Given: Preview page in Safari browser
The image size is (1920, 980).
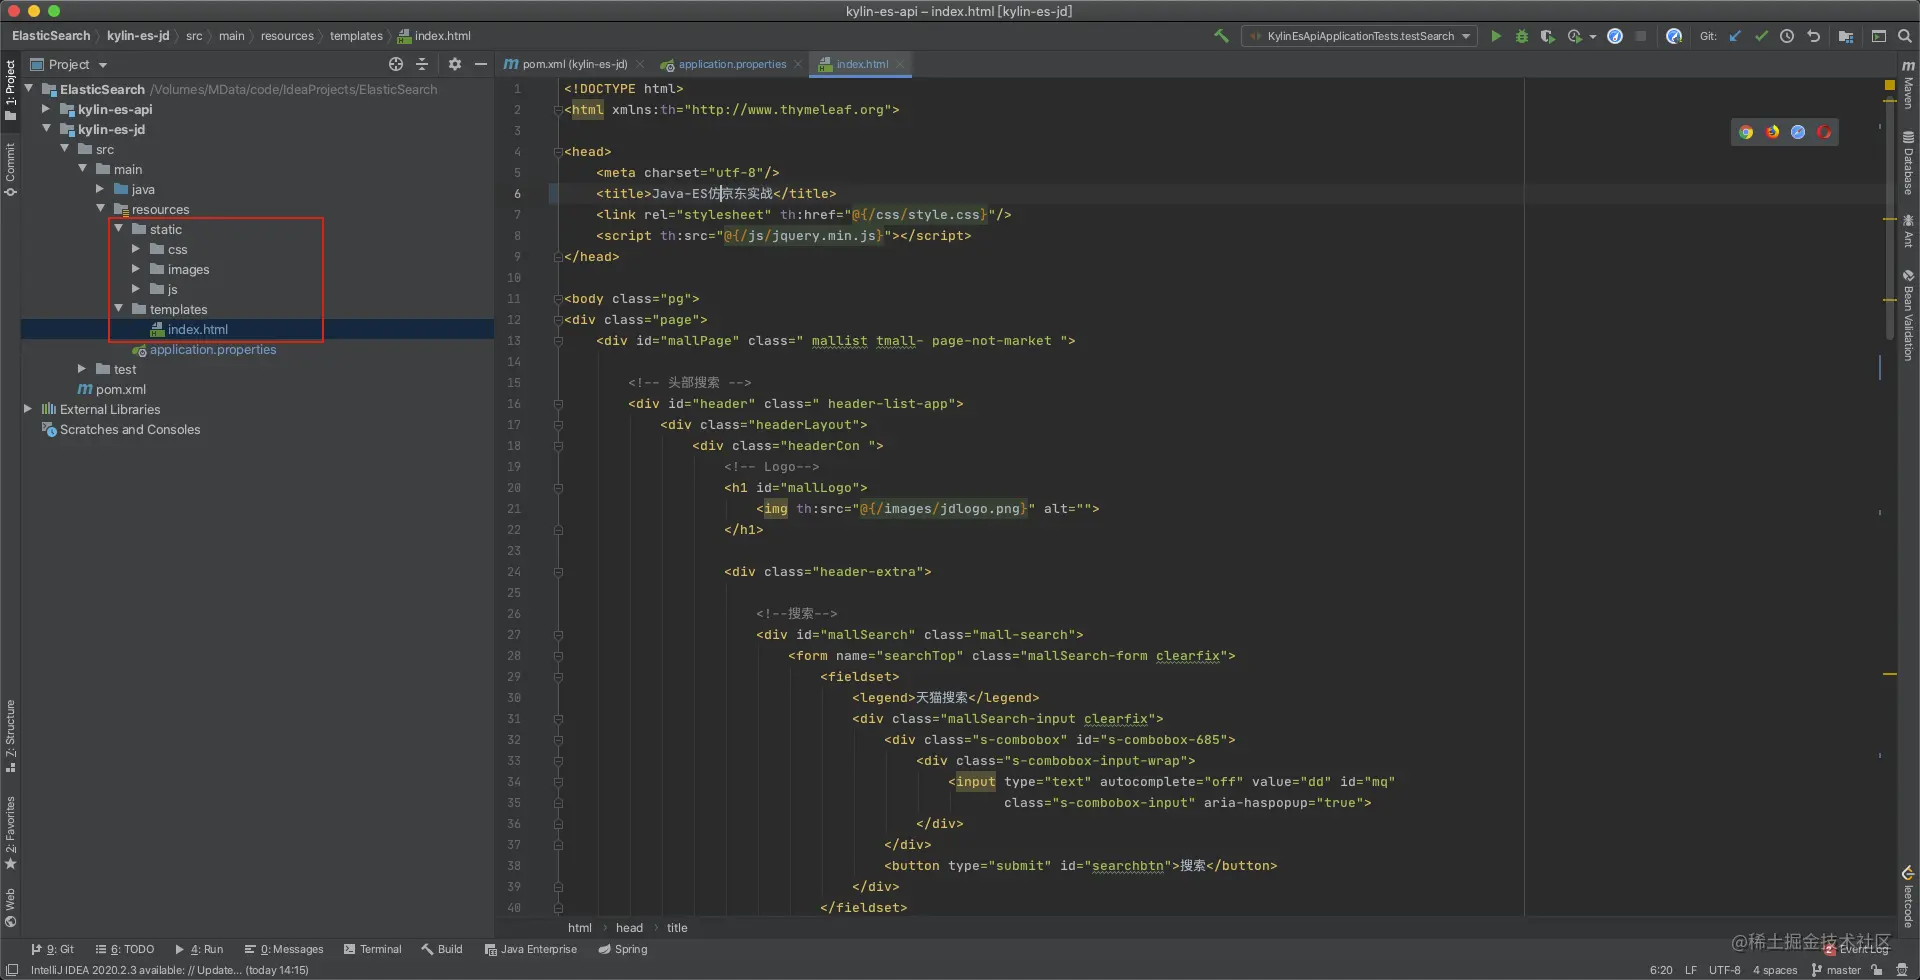Looking at the screenshot, I should 1798,132.
